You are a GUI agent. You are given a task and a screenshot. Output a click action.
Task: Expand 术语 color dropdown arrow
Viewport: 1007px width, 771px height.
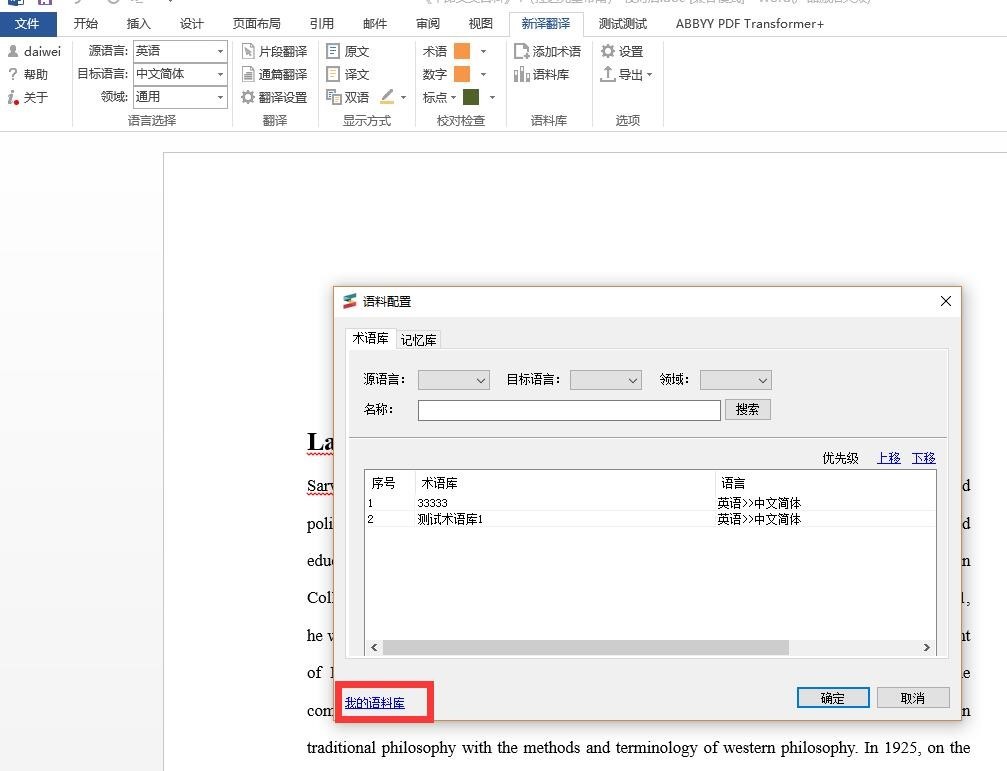(484, 51)
